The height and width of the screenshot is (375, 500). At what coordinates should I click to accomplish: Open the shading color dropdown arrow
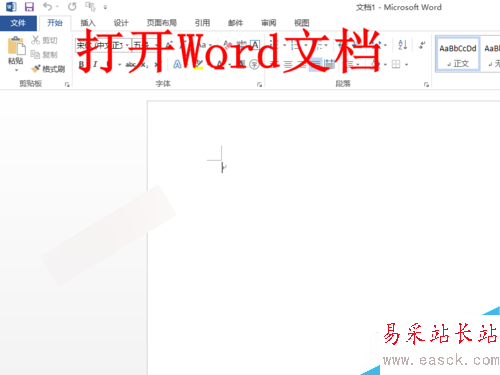coord(385,65)
